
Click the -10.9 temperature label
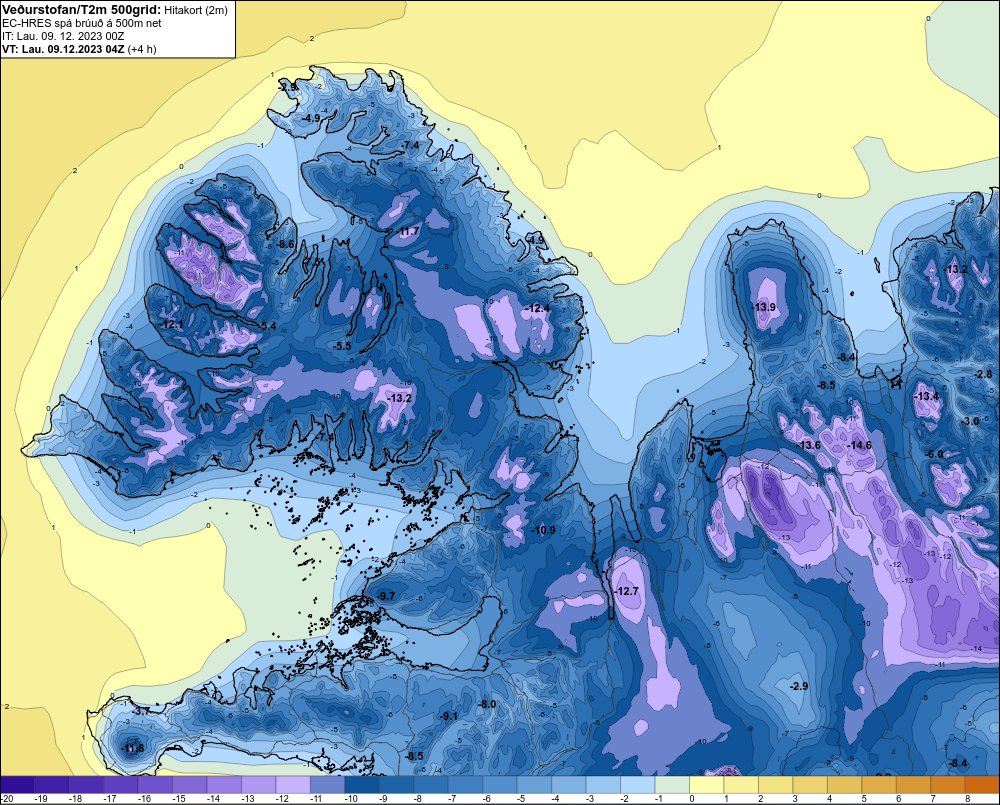click(x=544, y=530)
